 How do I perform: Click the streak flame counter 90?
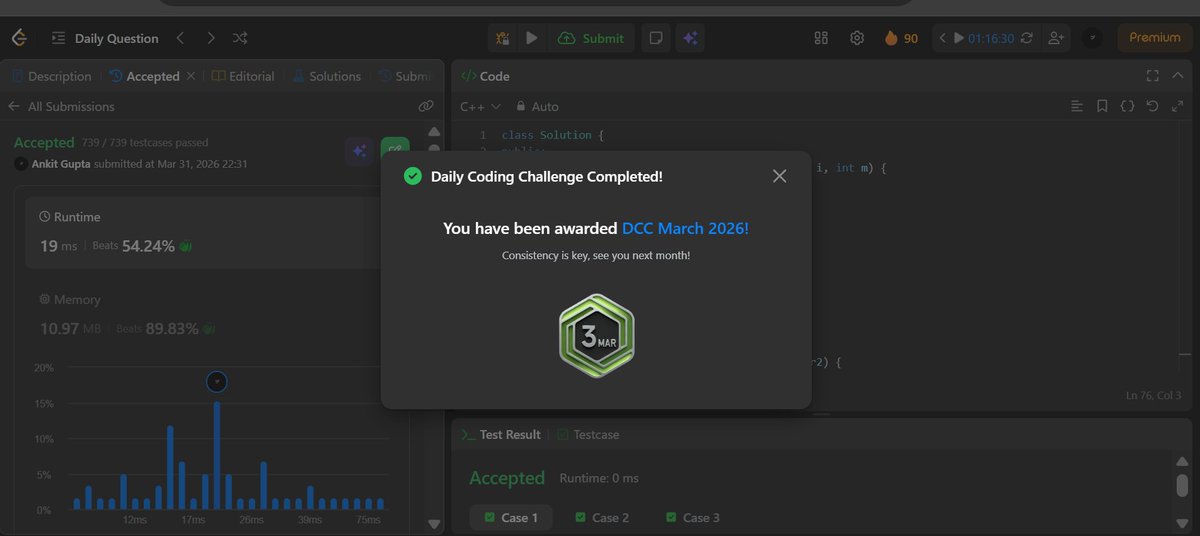[x=901, y=38]
